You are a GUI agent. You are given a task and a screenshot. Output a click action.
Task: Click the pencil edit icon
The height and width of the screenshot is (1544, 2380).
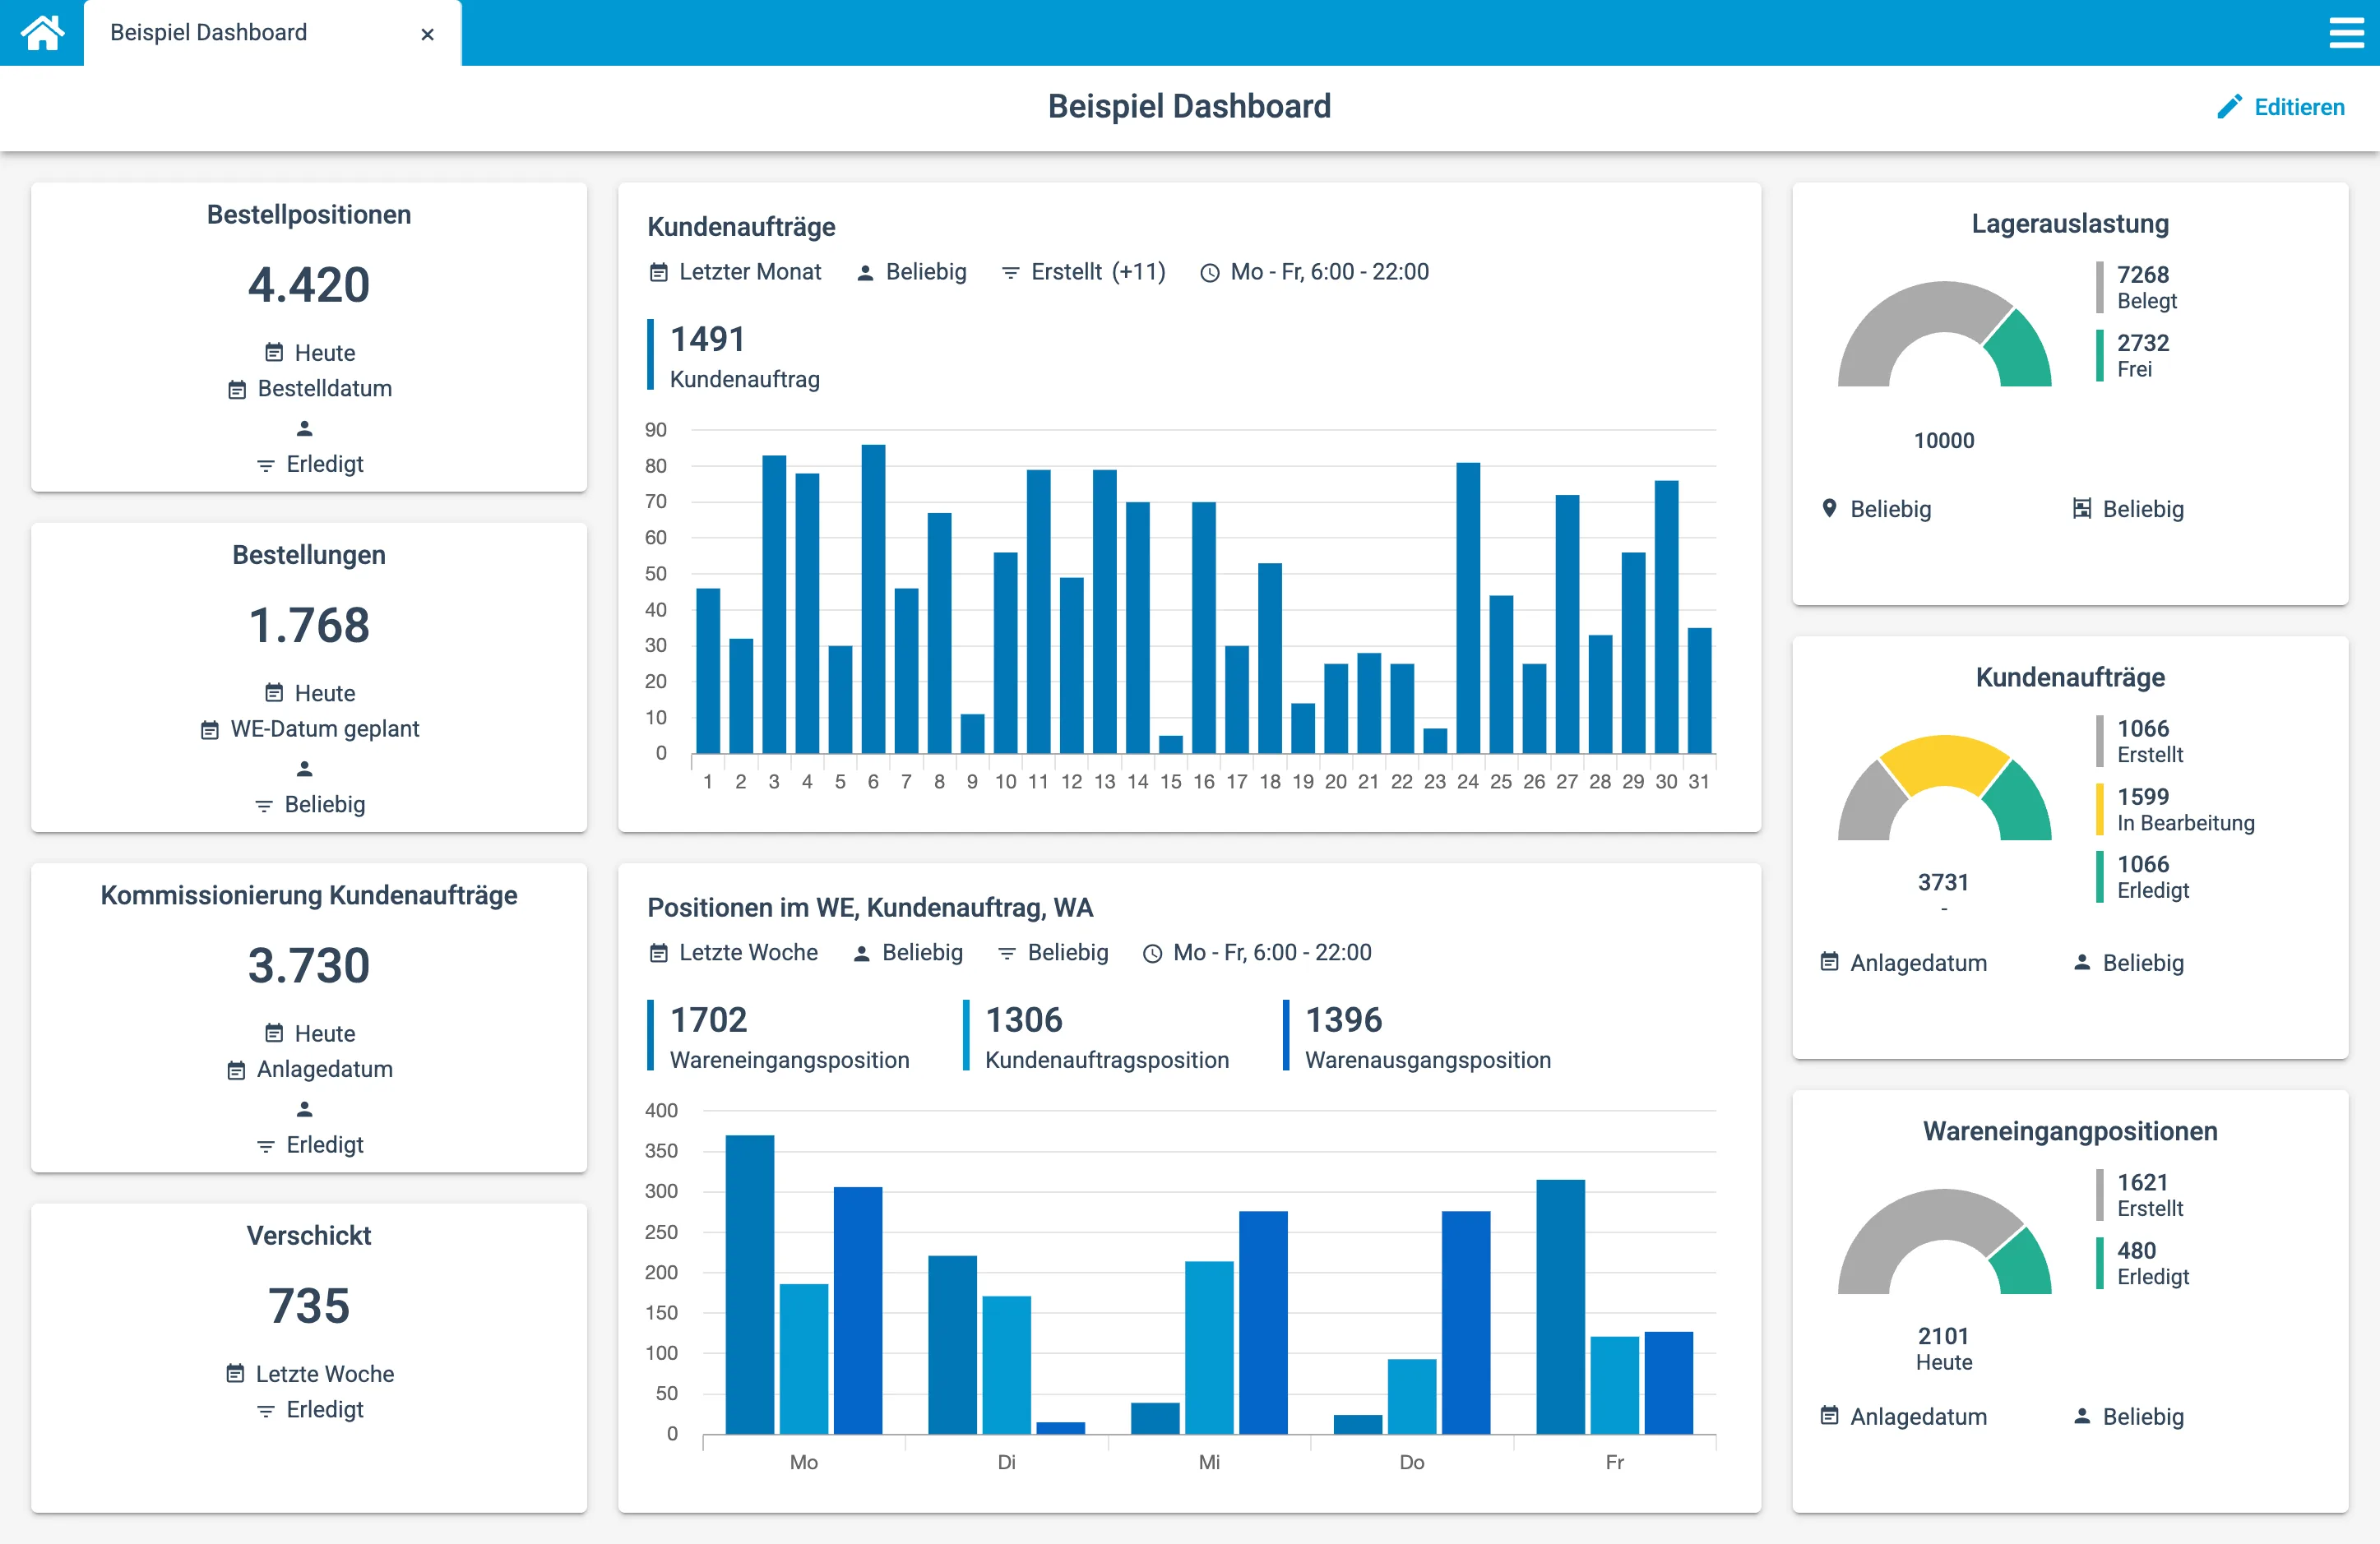tap(2229, 107)
